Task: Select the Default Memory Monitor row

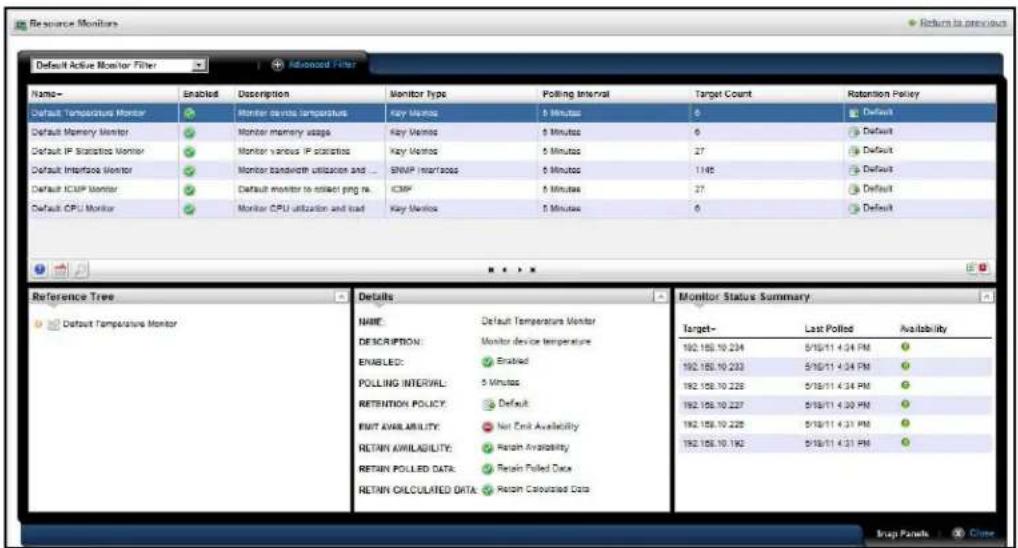Action: coord(512,132)
